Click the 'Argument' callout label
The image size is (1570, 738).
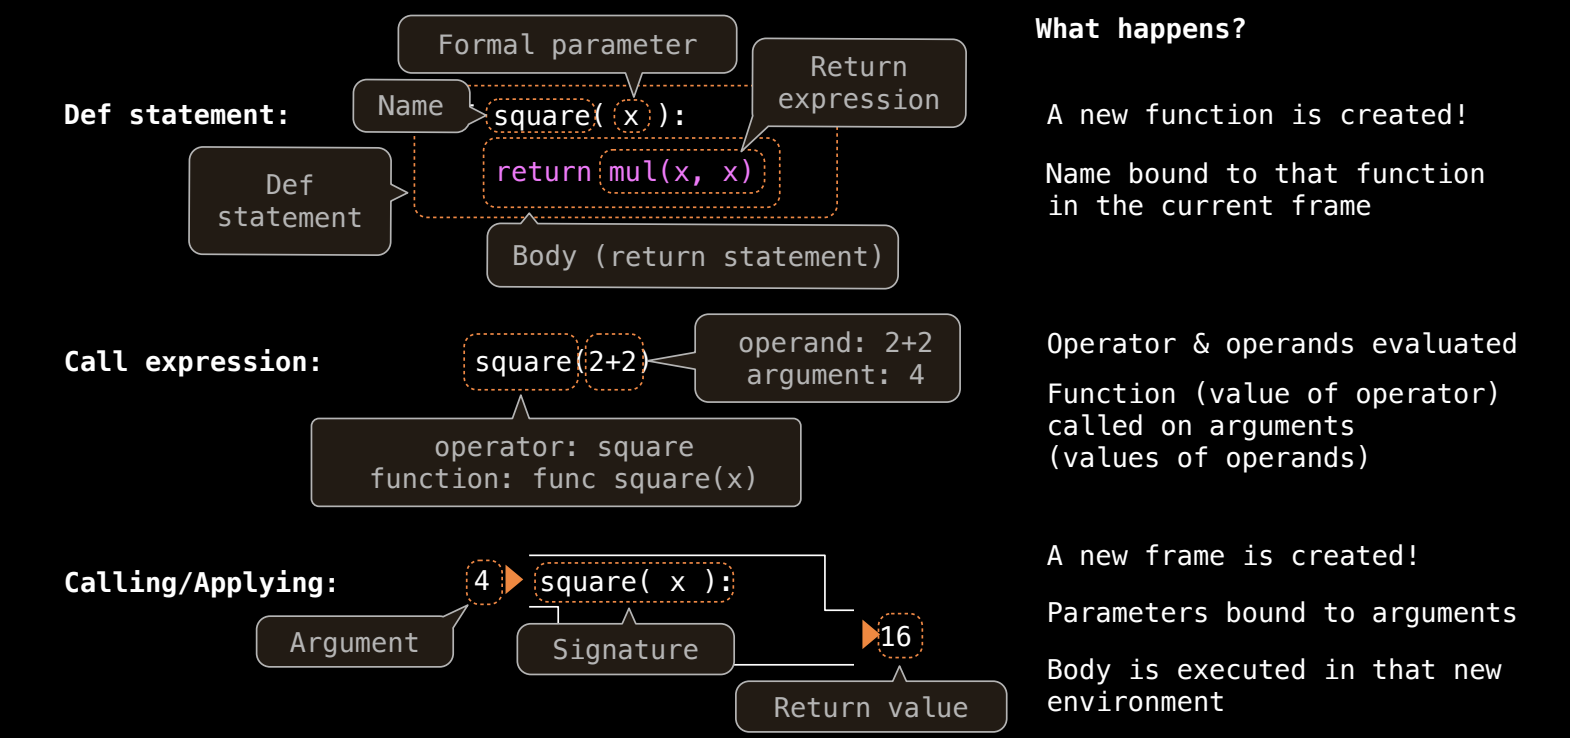tap(355, 642)
